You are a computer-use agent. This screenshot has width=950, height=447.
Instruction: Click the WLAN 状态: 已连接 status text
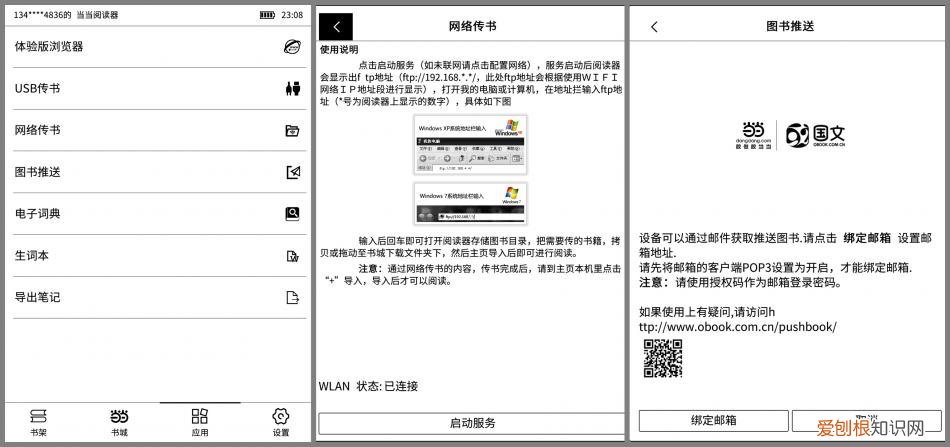(368, 386)
